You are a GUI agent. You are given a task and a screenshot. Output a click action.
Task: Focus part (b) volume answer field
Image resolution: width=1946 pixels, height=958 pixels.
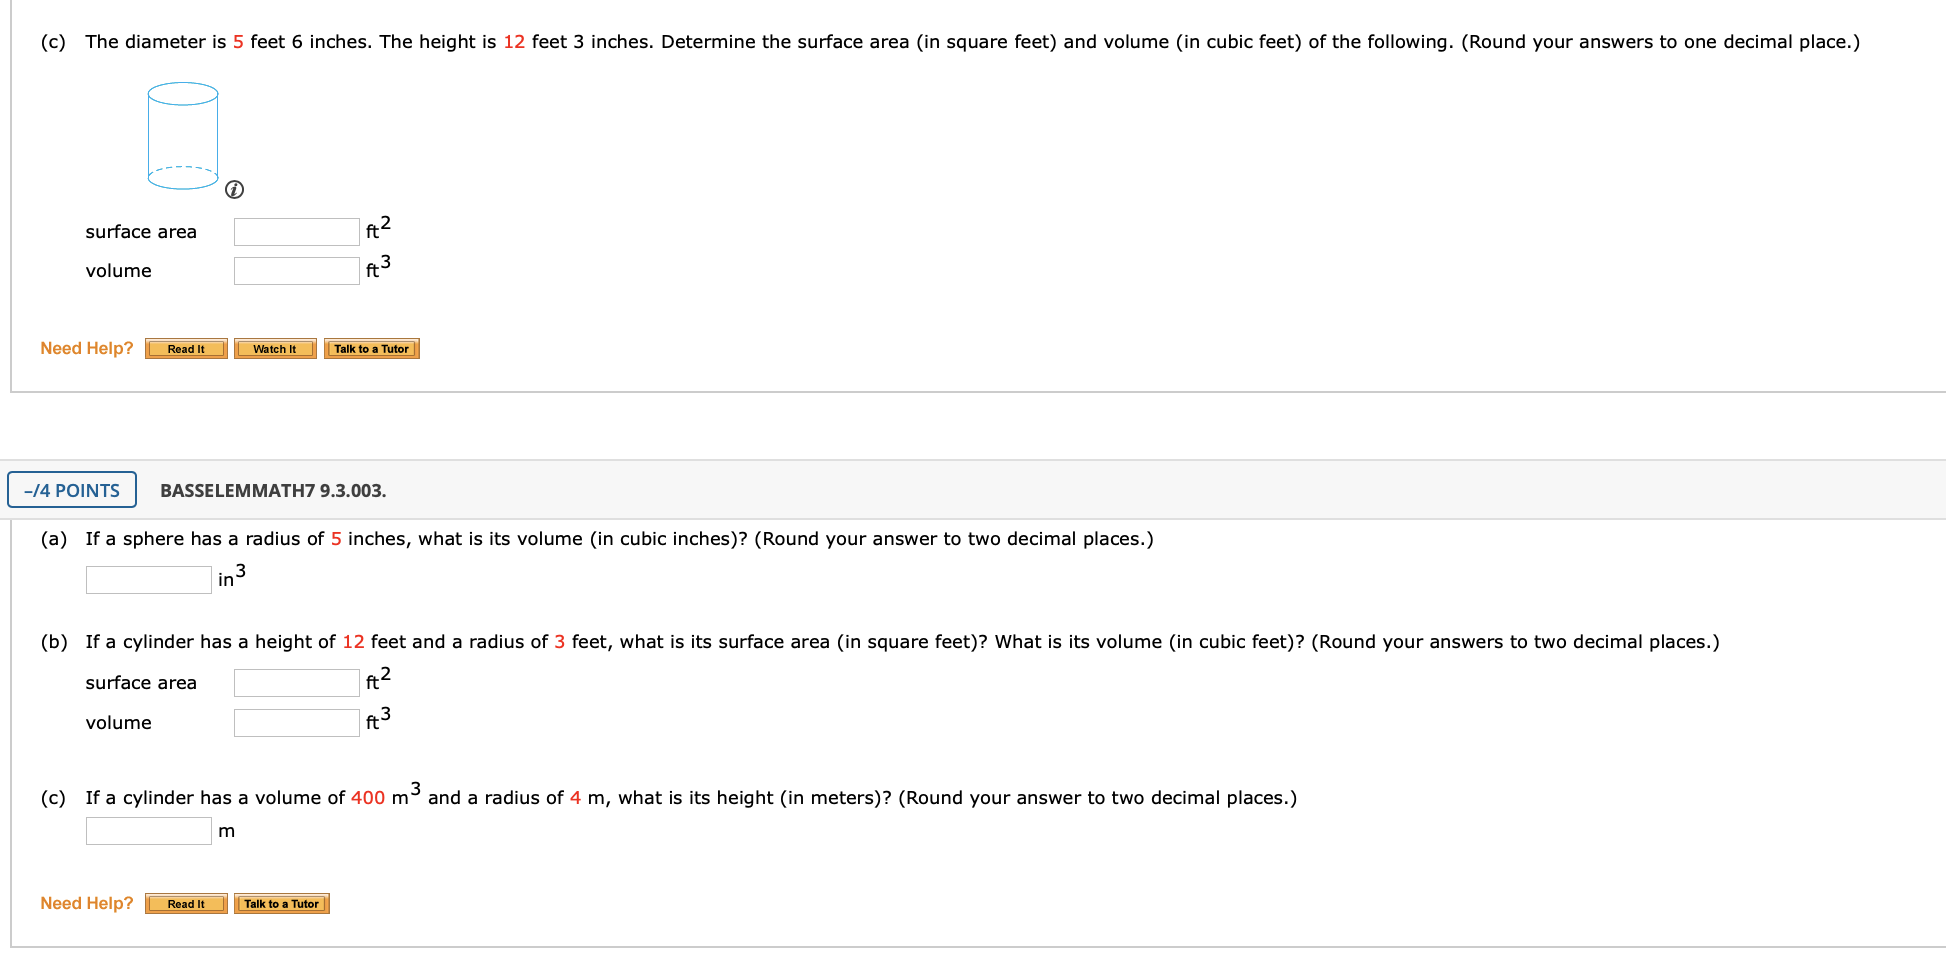coord(297,723)
